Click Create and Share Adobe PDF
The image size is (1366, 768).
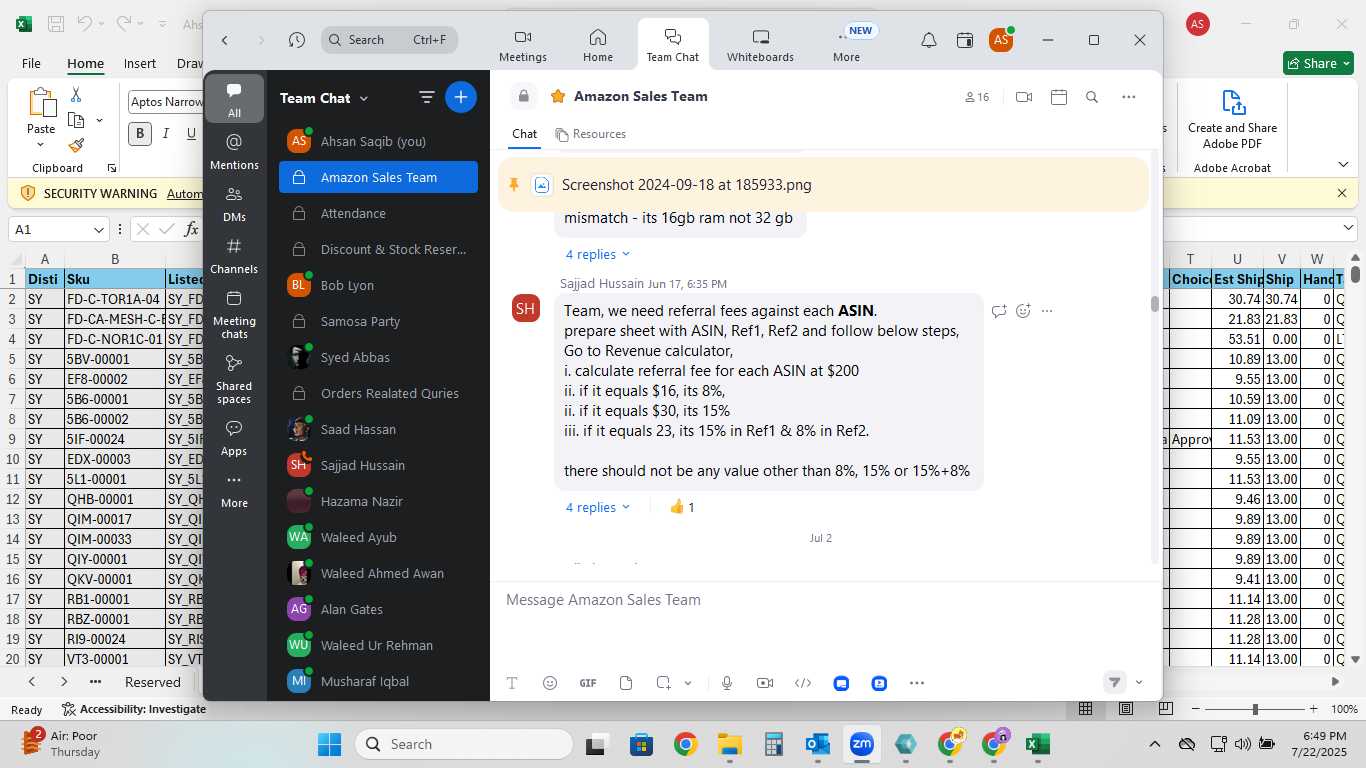[1232, 118]
